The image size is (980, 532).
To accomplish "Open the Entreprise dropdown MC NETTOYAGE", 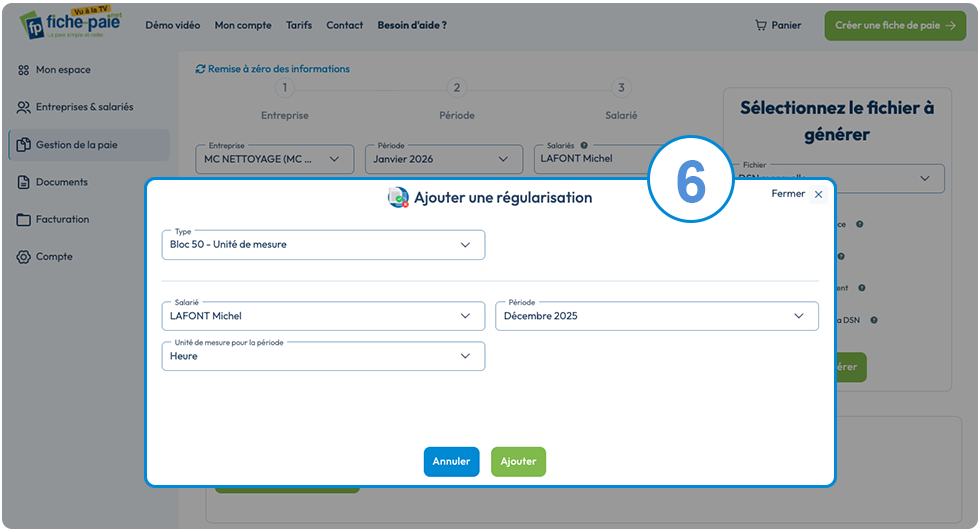I will click(x=275, y=159).
